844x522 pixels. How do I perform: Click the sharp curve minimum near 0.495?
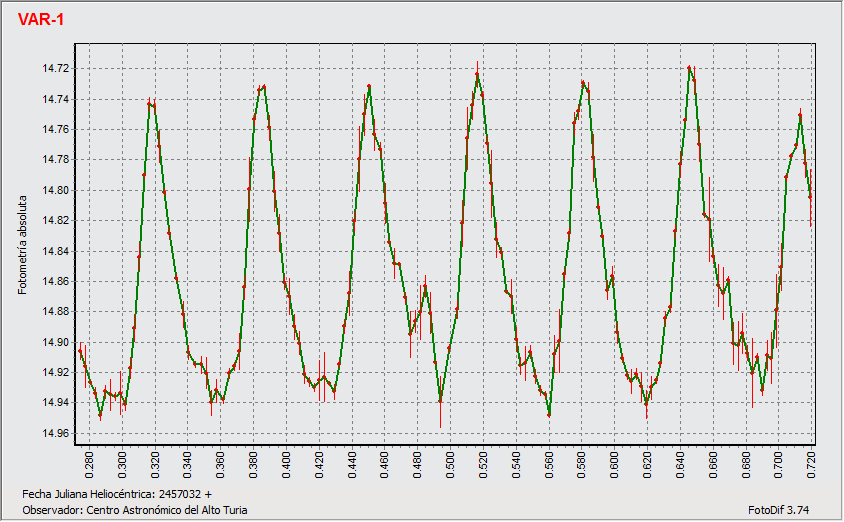[x=440, y=401]
